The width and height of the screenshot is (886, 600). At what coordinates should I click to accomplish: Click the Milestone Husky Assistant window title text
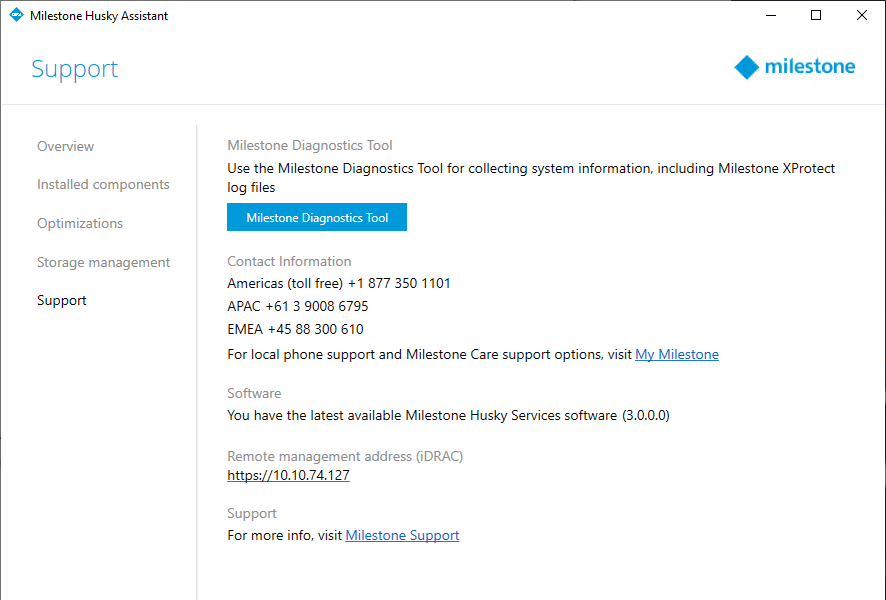(99, 15)
